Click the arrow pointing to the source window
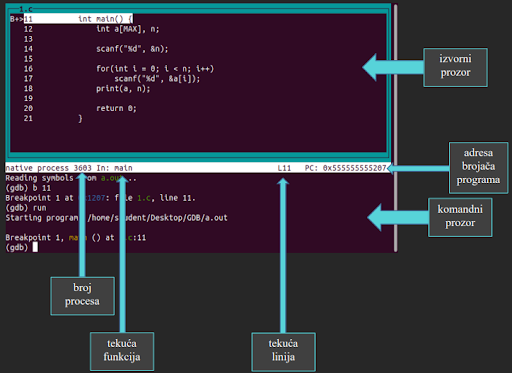Viewport: 512px width, 373px height. point(393,67)
